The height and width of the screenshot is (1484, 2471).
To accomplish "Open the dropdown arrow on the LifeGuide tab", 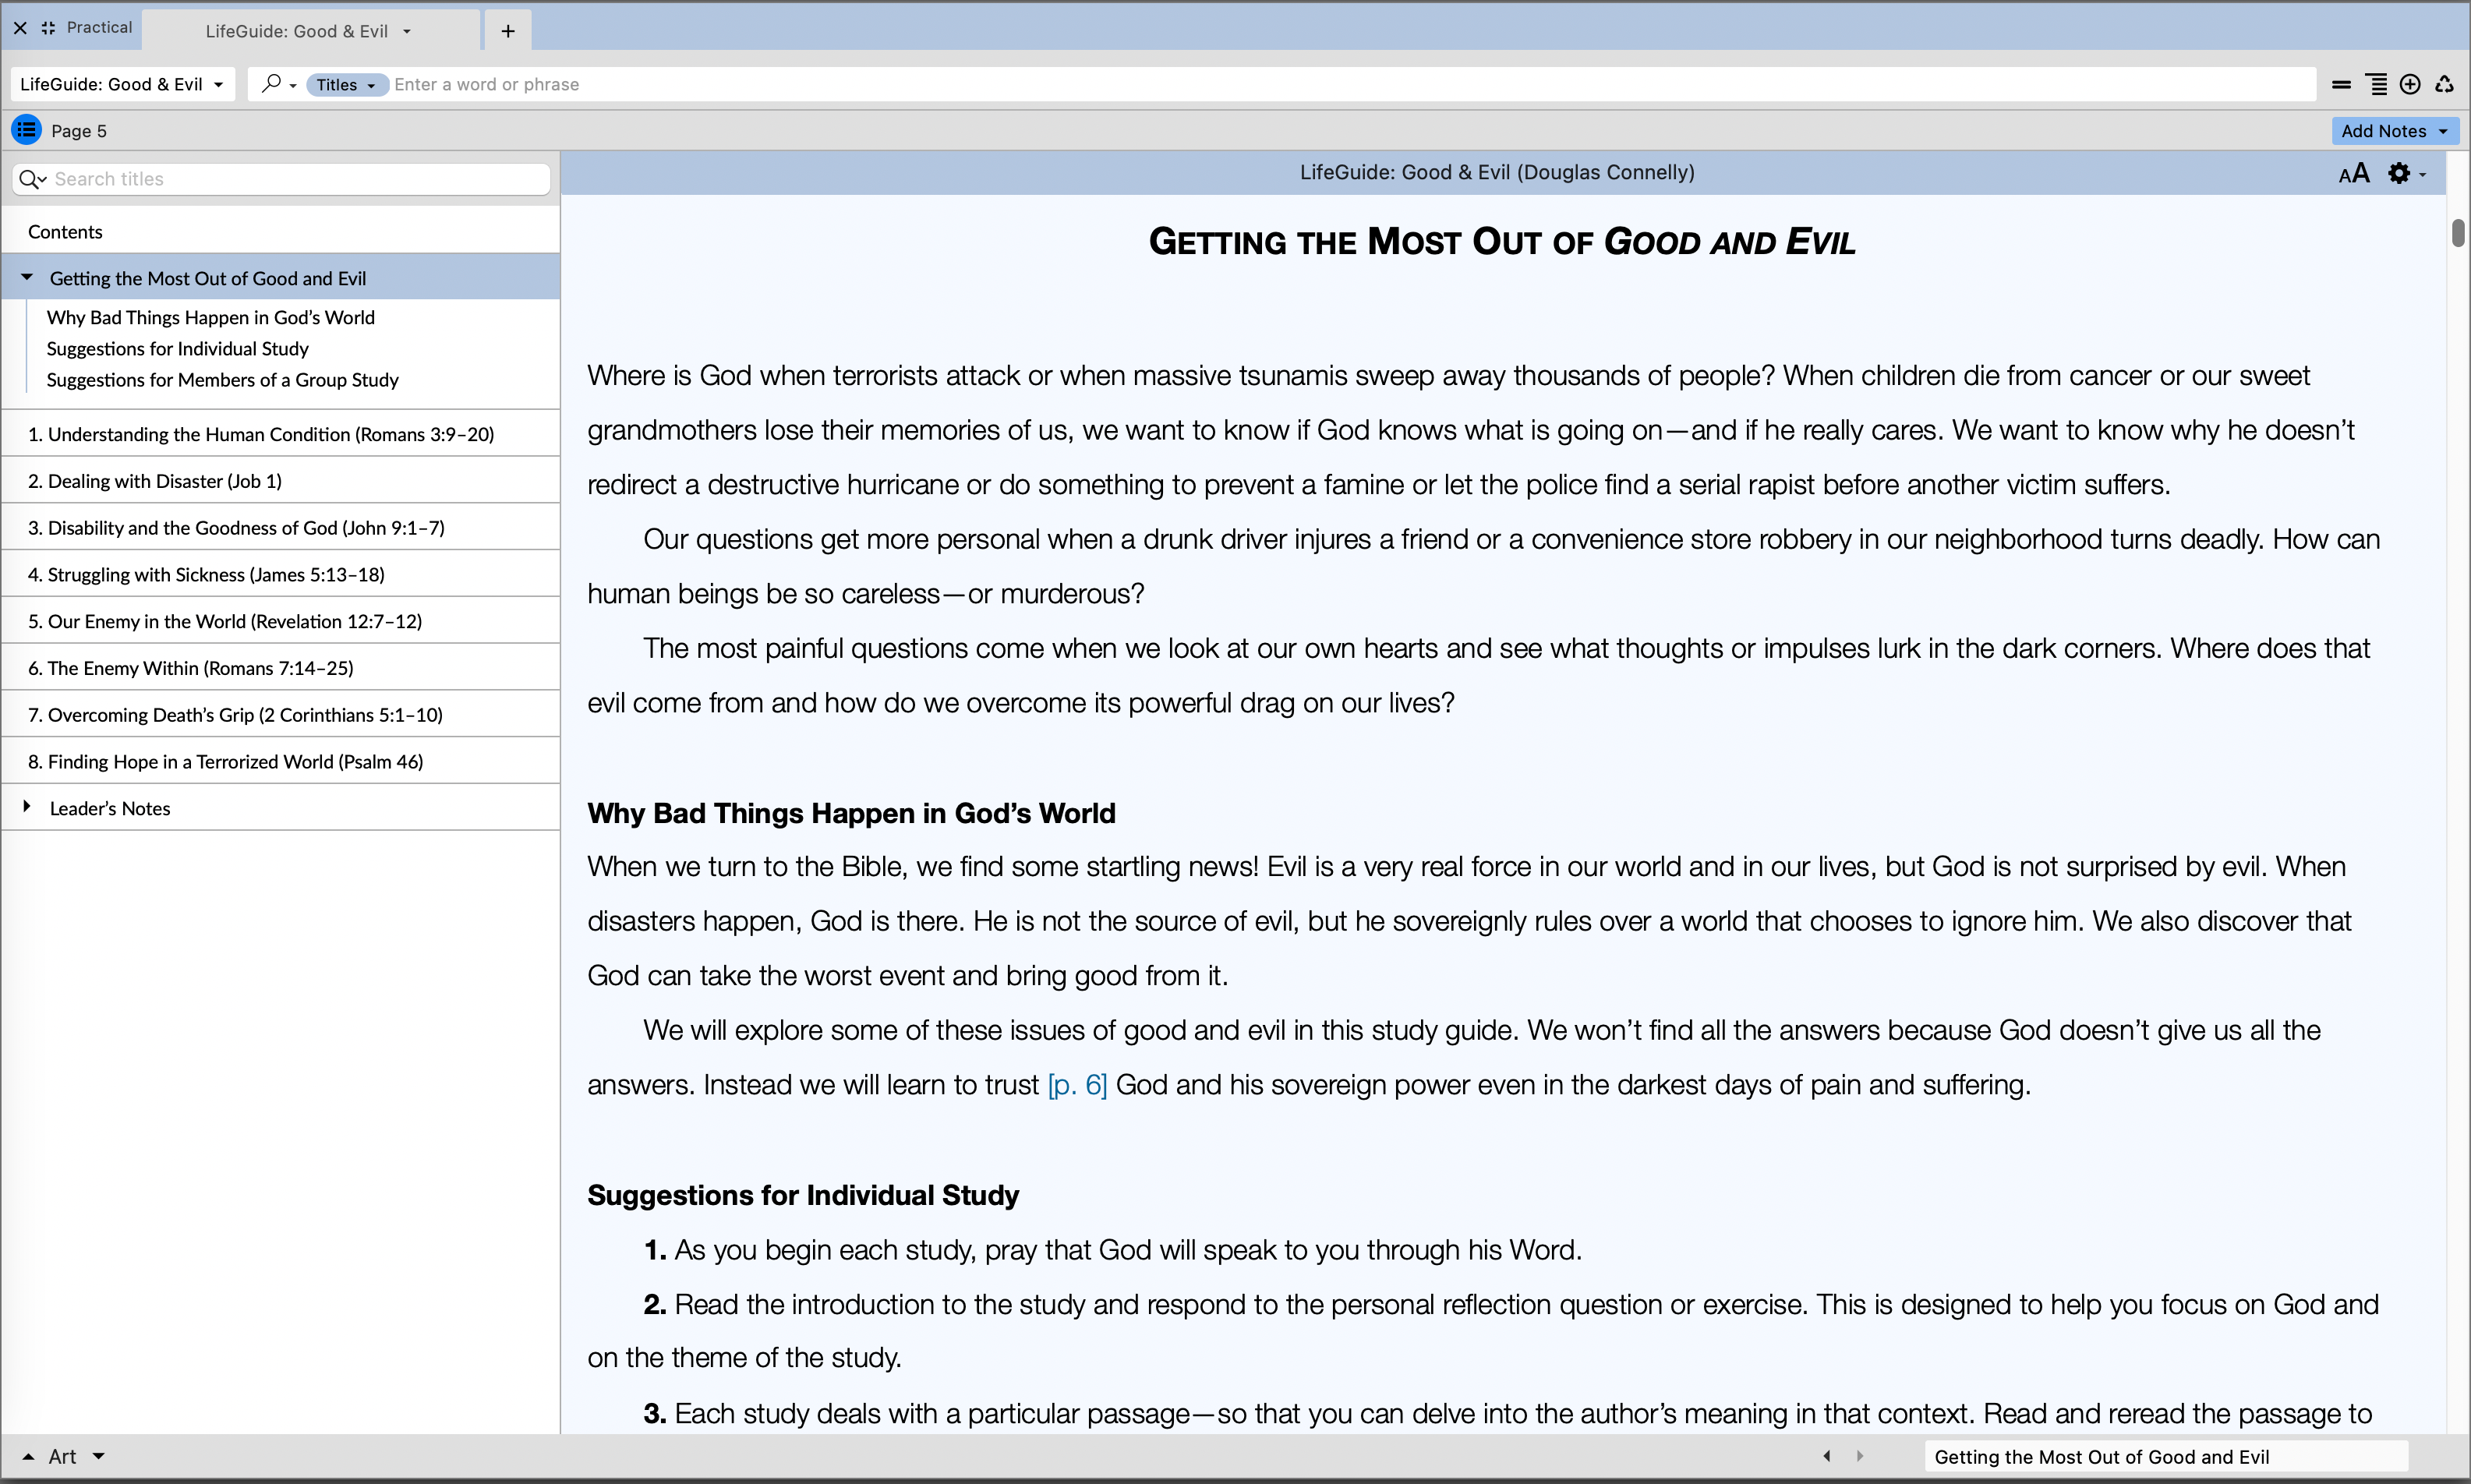I will coord(407,32).
